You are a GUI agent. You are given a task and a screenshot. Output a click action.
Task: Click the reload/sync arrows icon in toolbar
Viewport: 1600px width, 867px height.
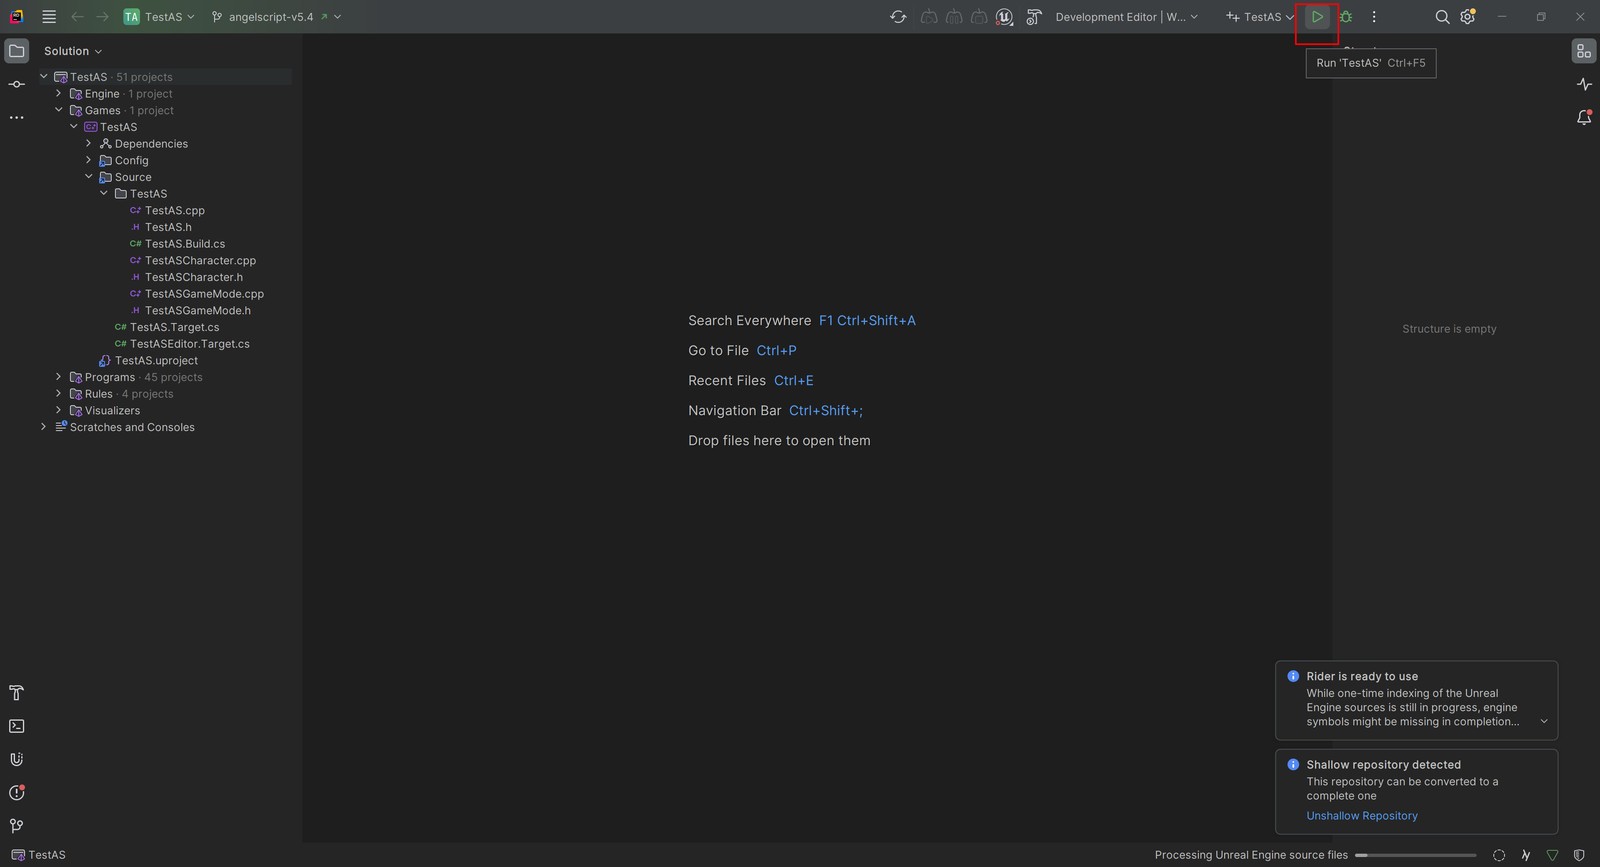[898, 17]
